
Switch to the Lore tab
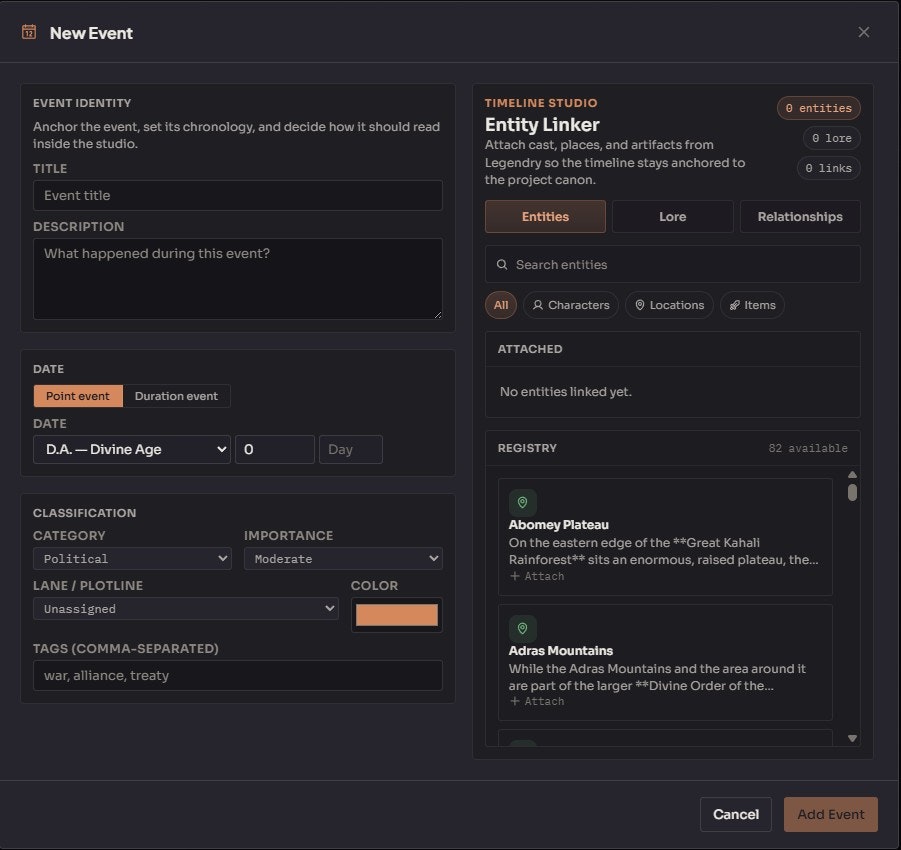672,217
